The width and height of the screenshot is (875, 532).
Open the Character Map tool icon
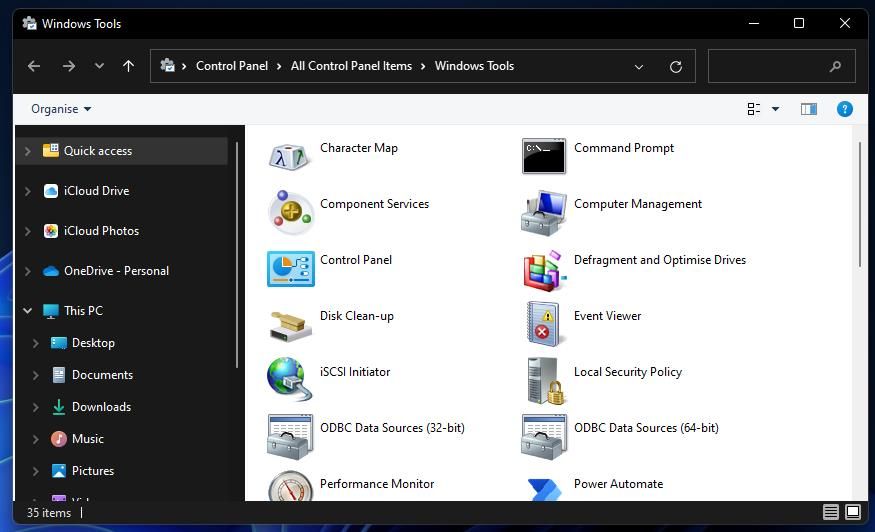tap(290, 156)
